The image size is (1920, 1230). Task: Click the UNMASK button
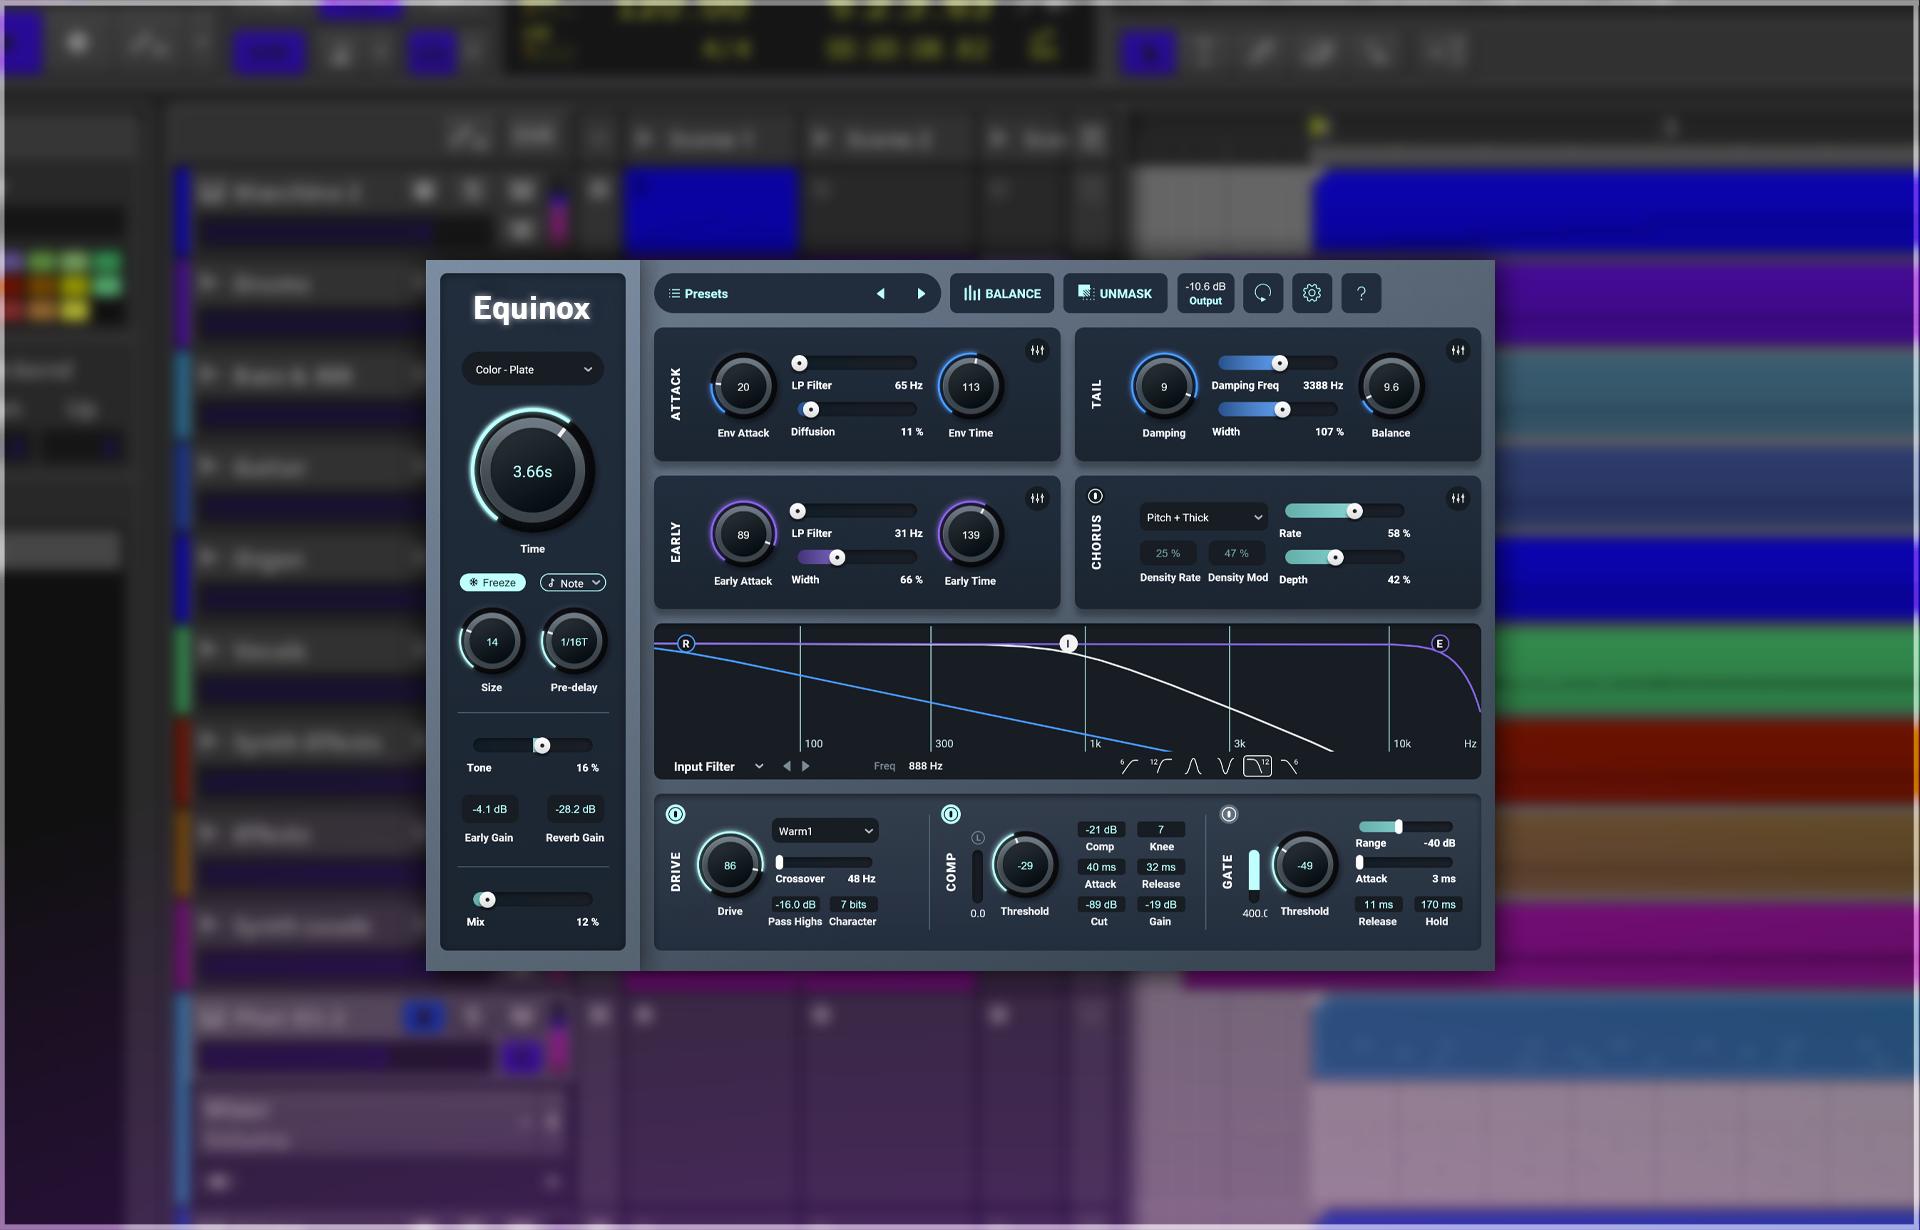pyautogui.click(x=1114, y=293)
